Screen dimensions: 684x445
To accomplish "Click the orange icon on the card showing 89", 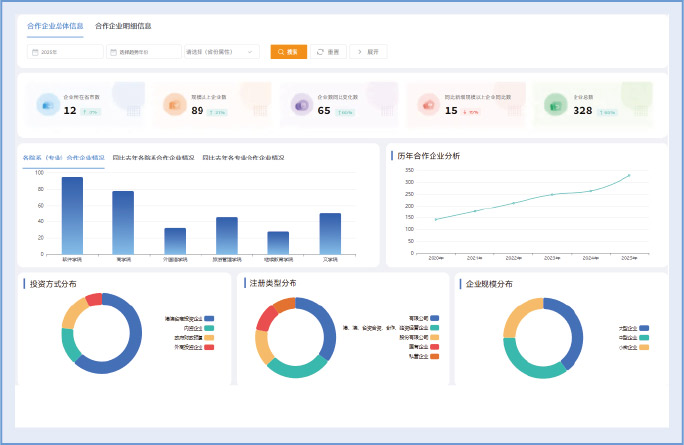I will [x=174, y=105].
